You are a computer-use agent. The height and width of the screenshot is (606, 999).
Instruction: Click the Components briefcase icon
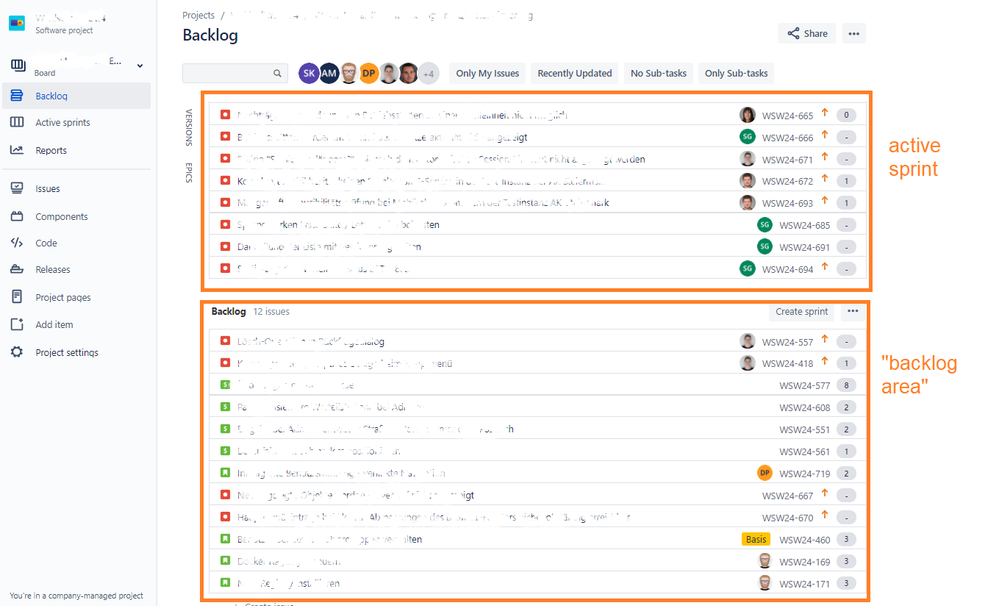[17, 217]
